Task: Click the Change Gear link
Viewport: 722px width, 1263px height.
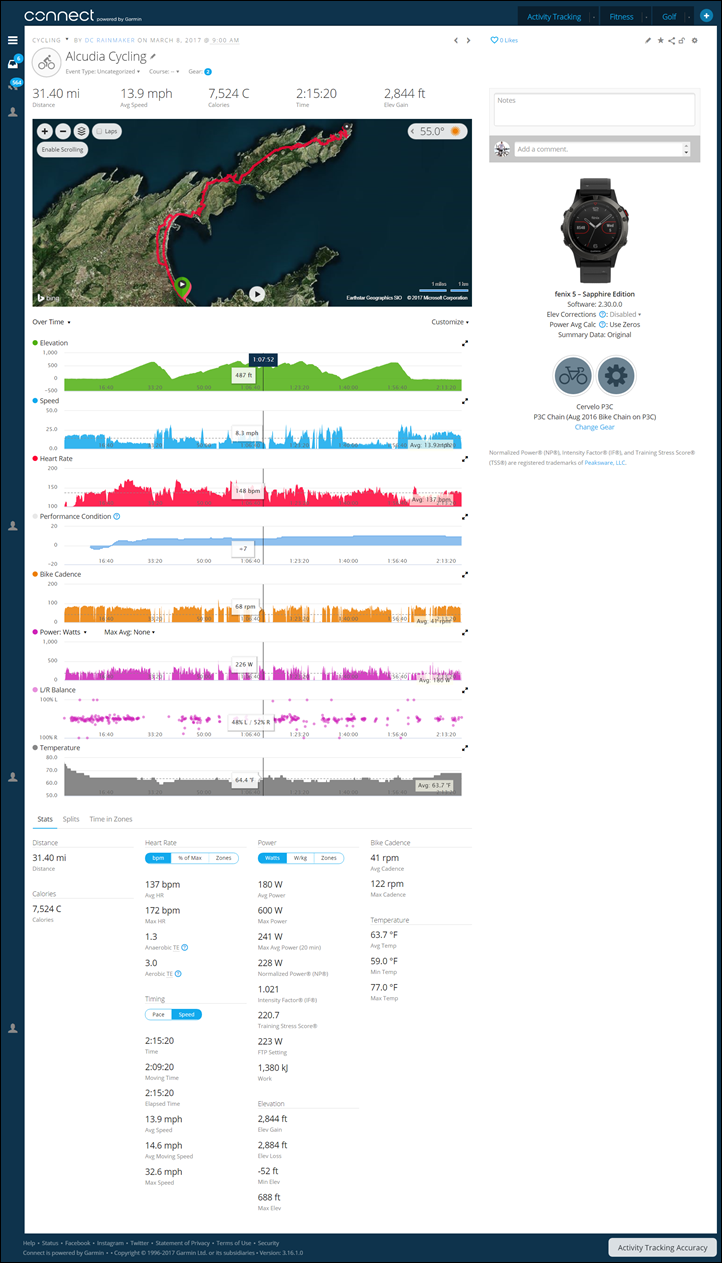Action: click(x=594, y=427)
